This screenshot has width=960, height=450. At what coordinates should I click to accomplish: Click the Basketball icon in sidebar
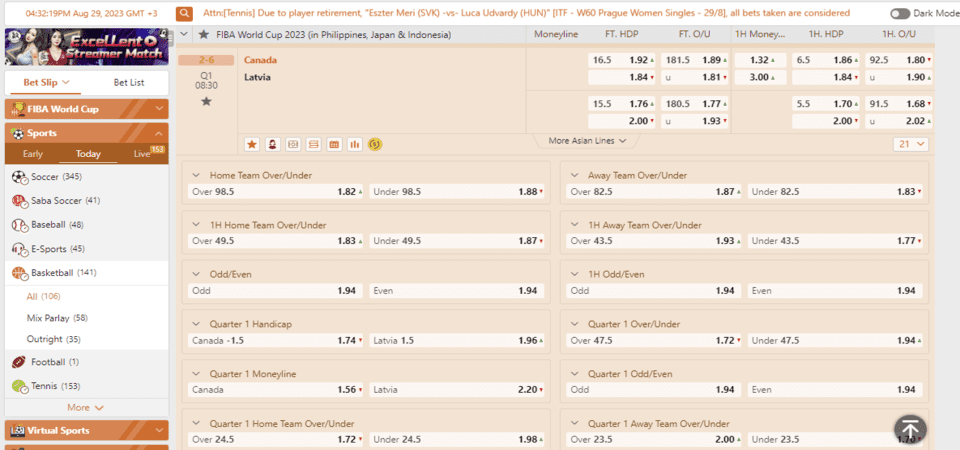19,273
